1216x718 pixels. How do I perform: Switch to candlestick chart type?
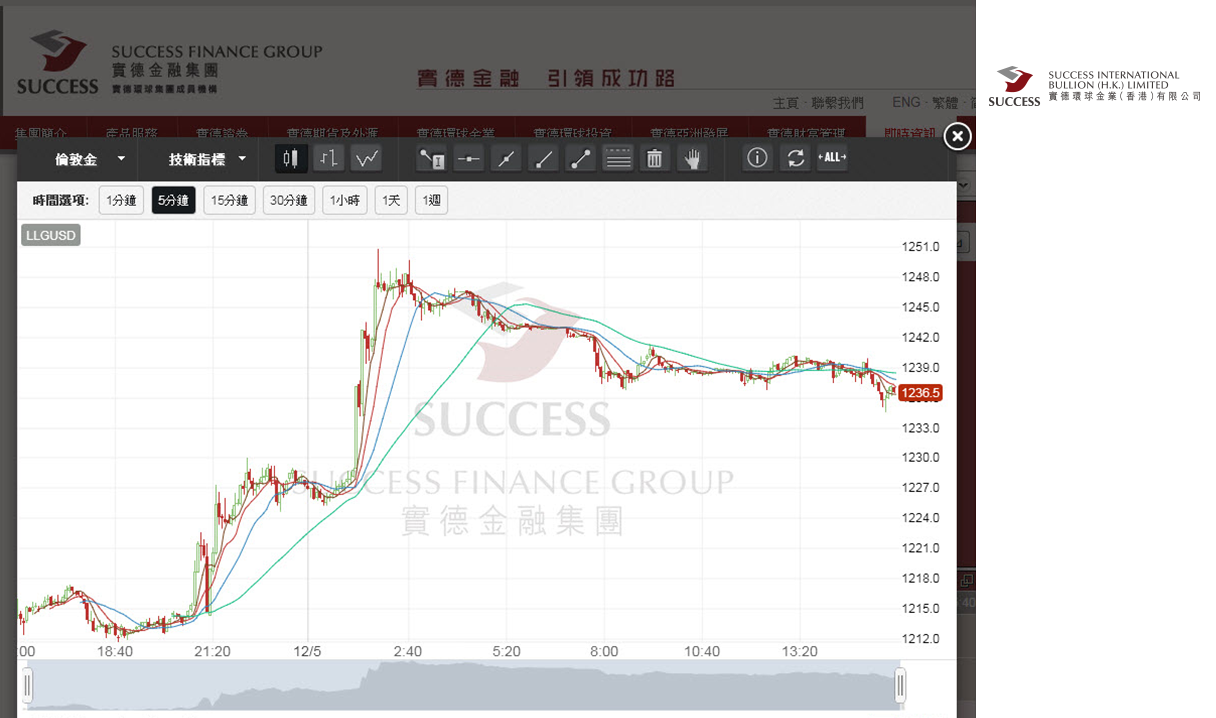tap(291, 158)
